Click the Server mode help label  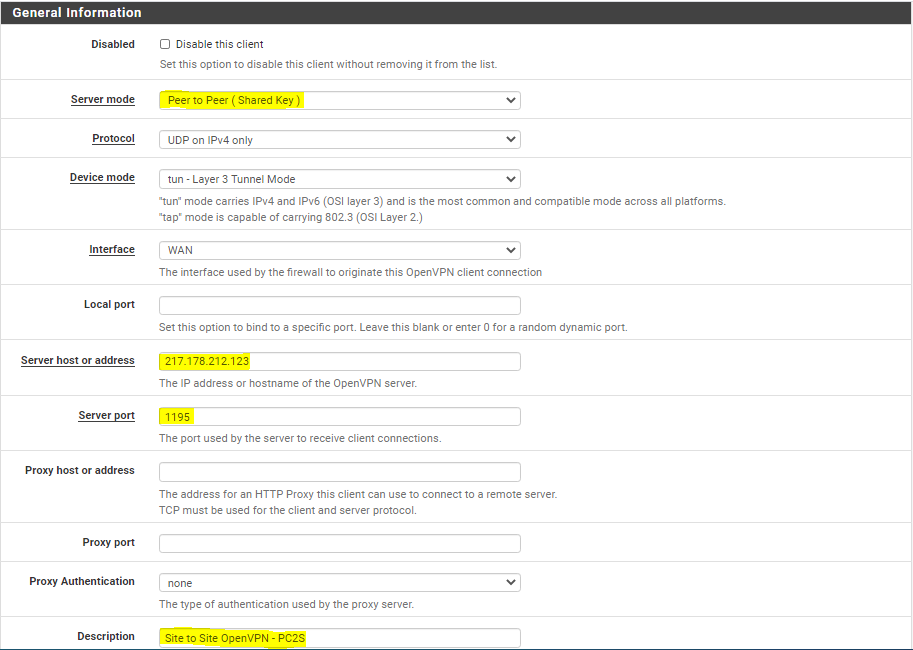pyautogui.click(x=102, y=100)
